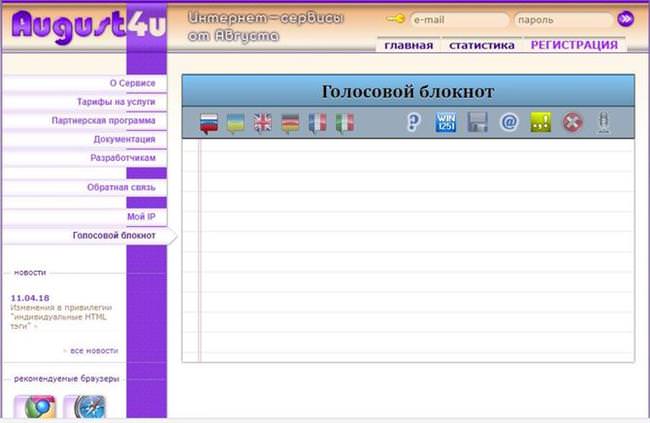Save notes with floppy disk icon
Screen dimensions: 650x423
click(x=478, y=122)
